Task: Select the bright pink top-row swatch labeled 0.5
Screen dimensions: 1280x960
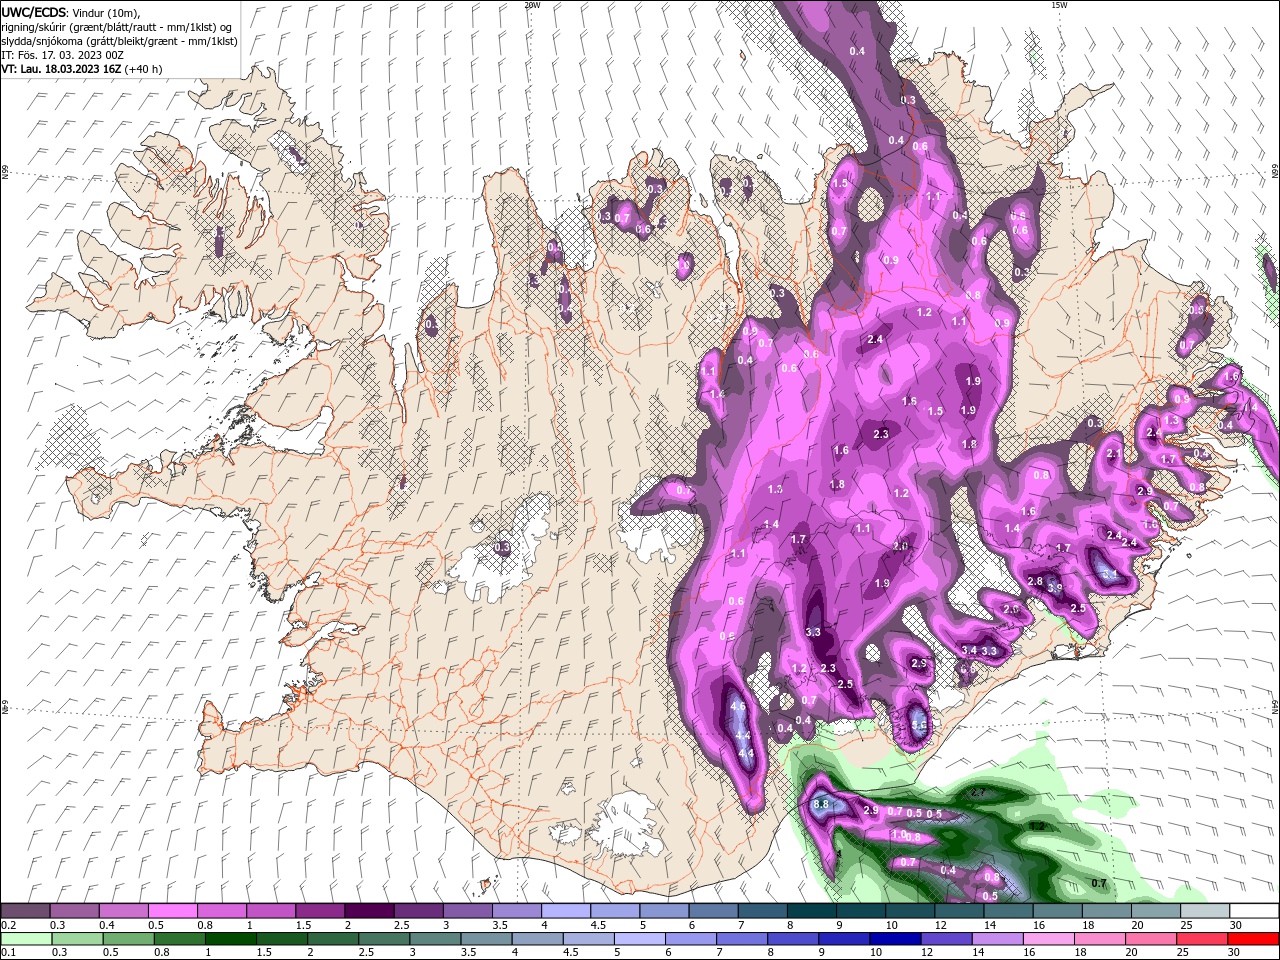Action: coord(172,911)
